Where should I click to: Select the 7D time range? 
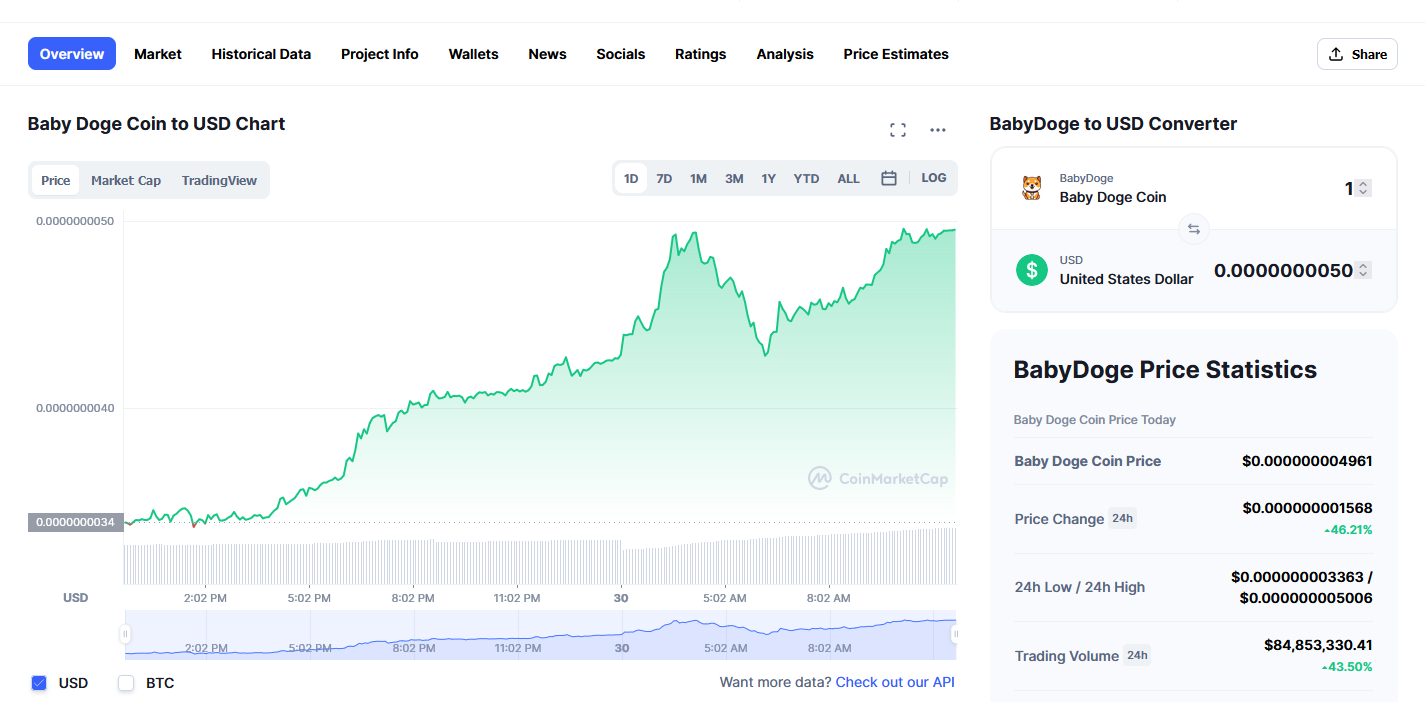664,179
